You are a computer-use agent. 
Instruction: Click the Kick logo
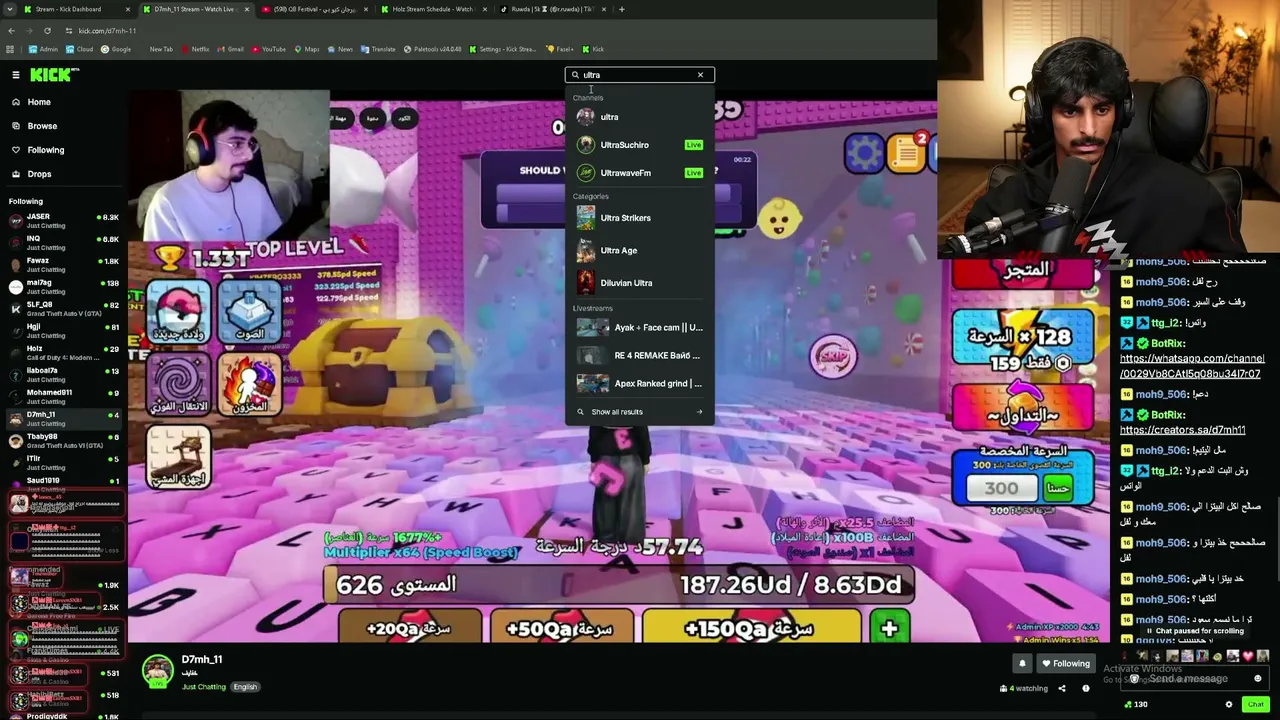coord(54,75)
